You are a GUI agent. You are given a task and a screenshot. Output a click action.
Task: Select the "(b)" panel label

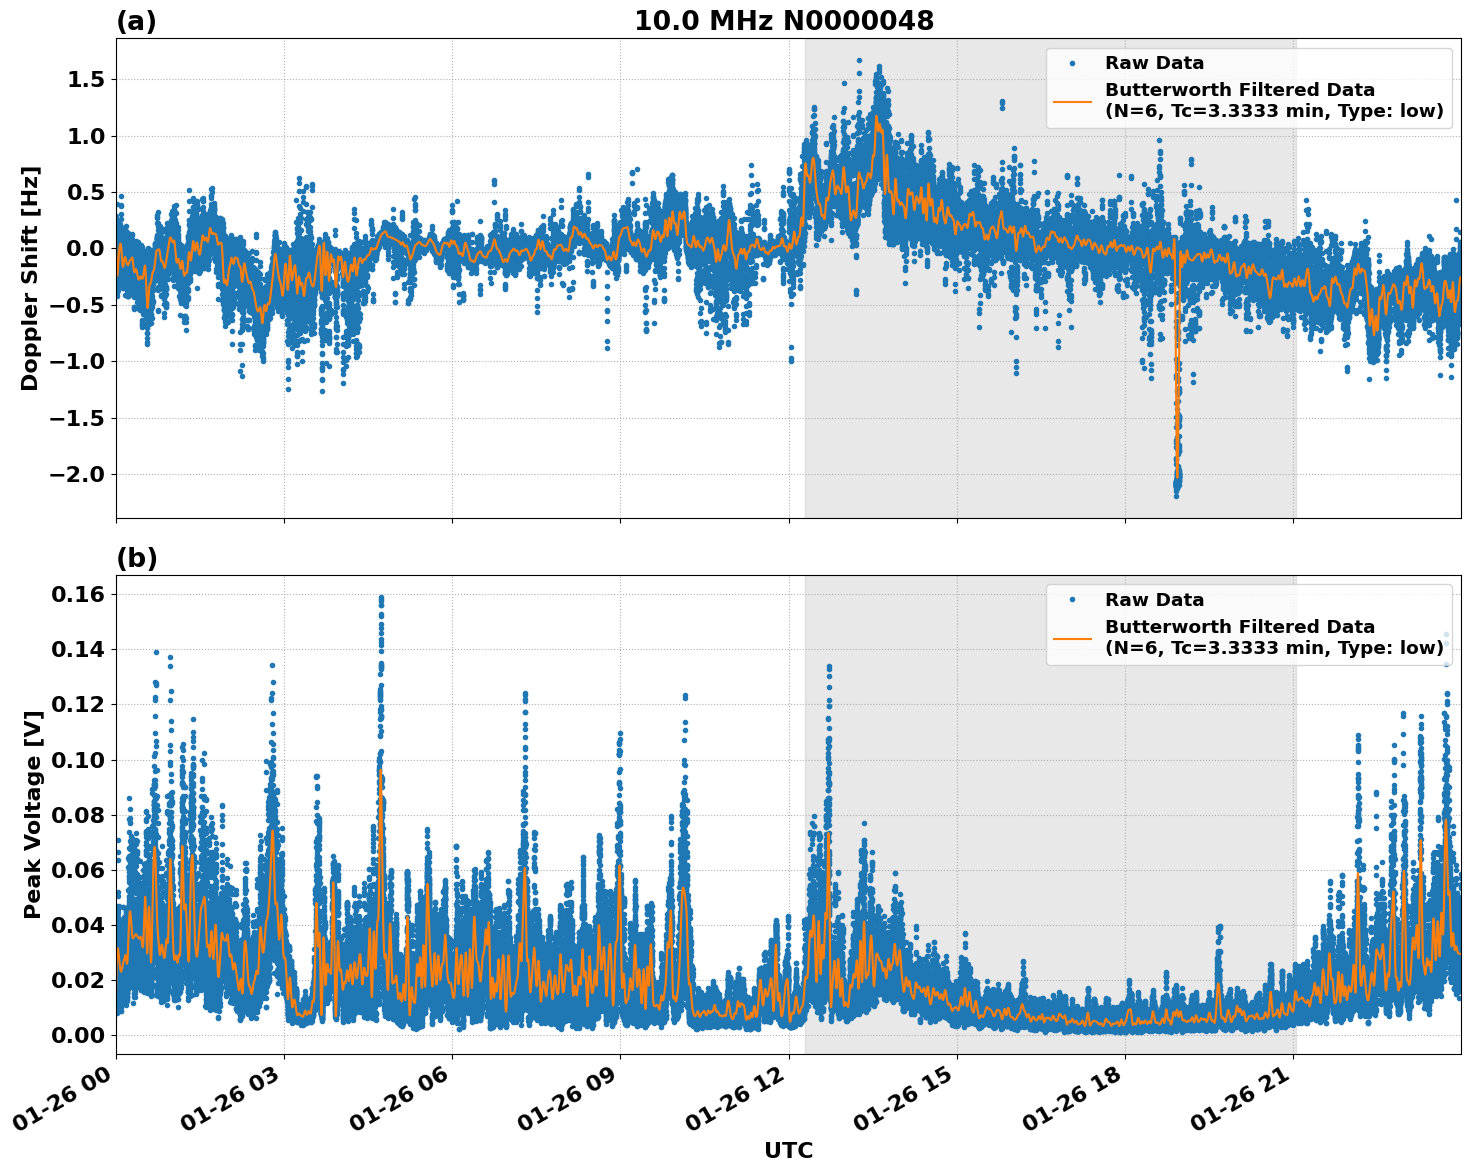(137, 558)
